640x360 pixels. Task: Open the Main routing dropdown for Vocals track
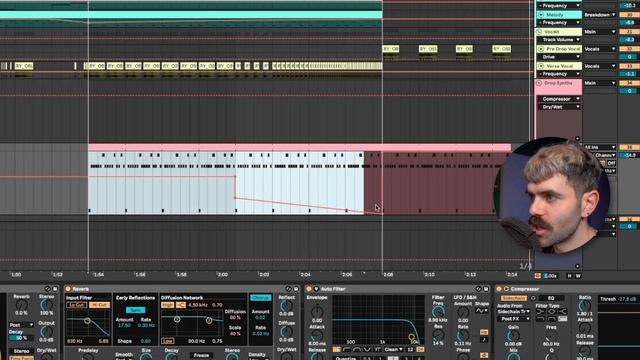click(x=600, y=32)
